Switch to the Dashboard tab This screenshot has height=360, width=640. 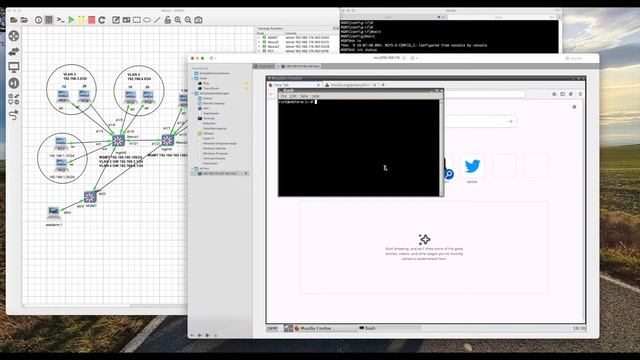[264, 66]
